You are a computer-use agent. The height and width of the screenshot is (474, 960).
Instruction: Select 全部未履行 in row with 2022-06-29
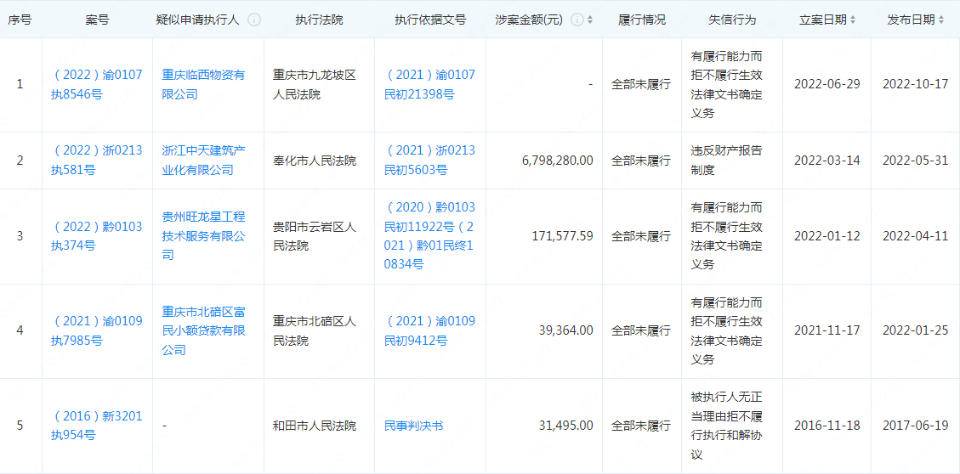[x=641, y=85]
